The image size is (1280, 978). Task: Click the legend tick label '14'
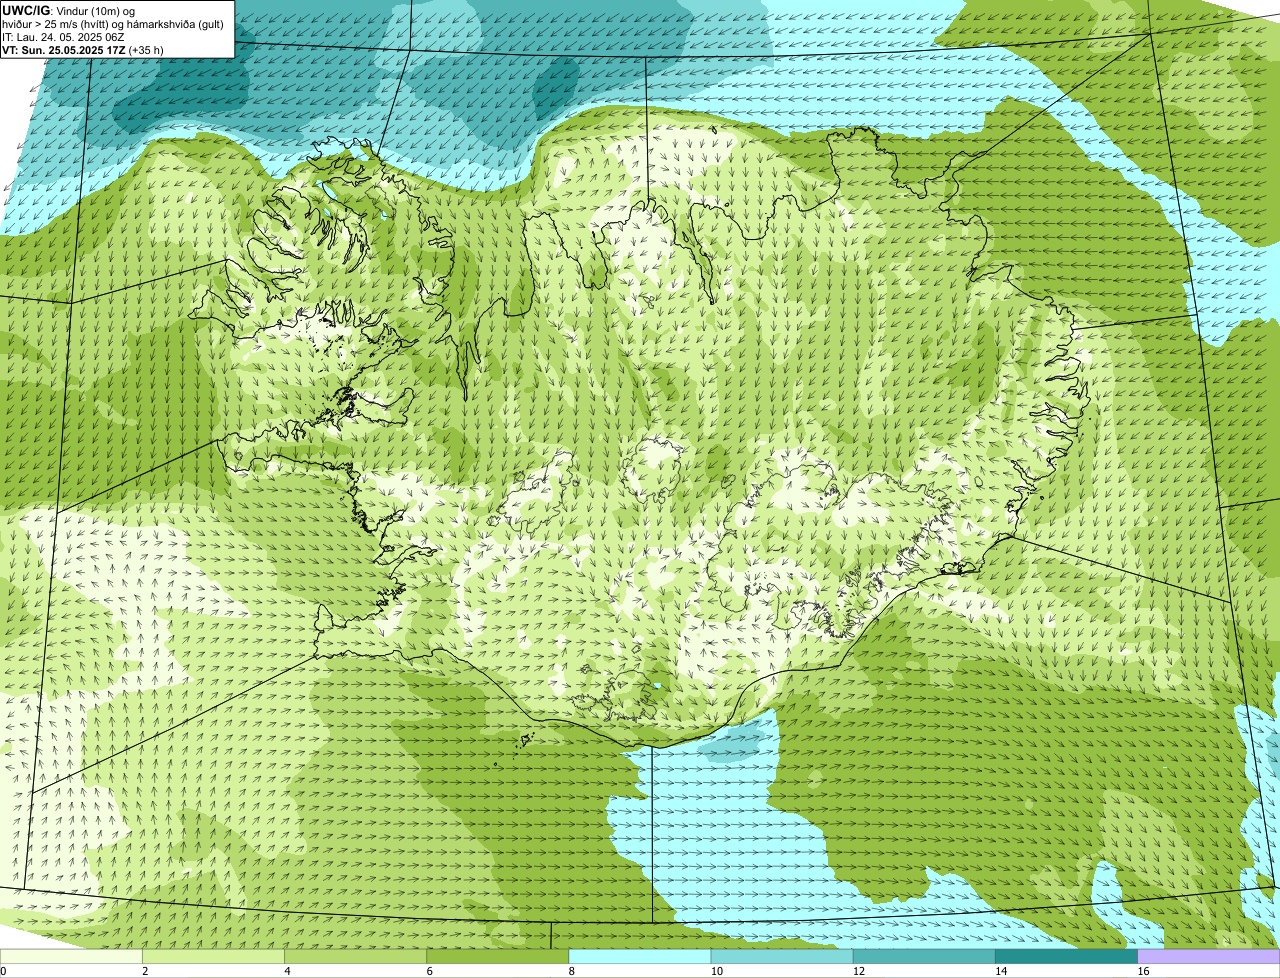1001,971
